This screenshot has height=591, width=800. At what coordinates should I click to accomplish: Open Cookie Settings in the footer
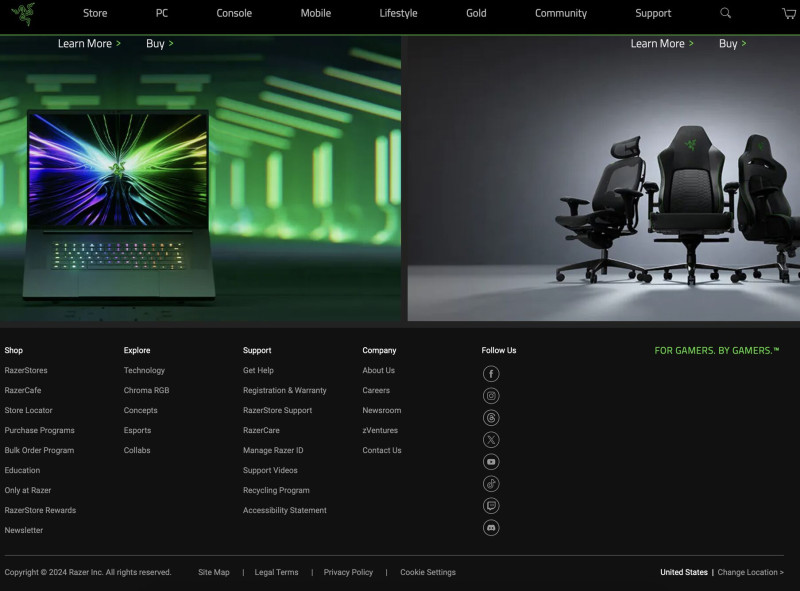point(428,572)
